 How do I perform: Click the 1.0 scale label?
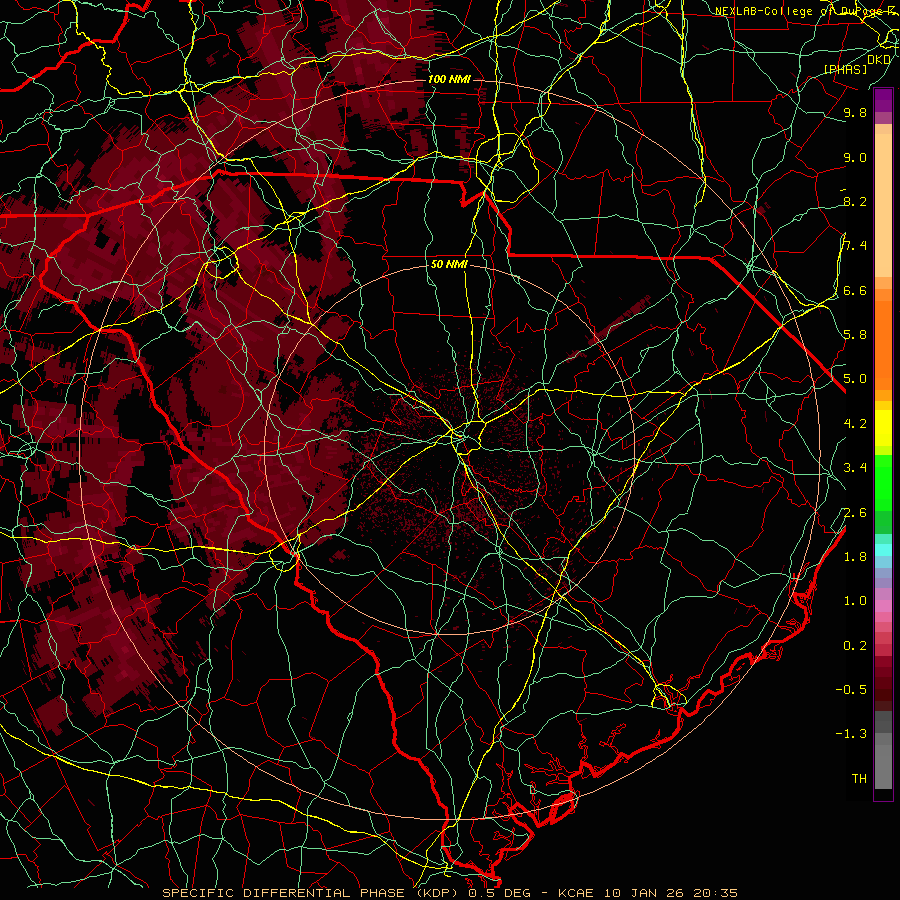pos(855,601)
